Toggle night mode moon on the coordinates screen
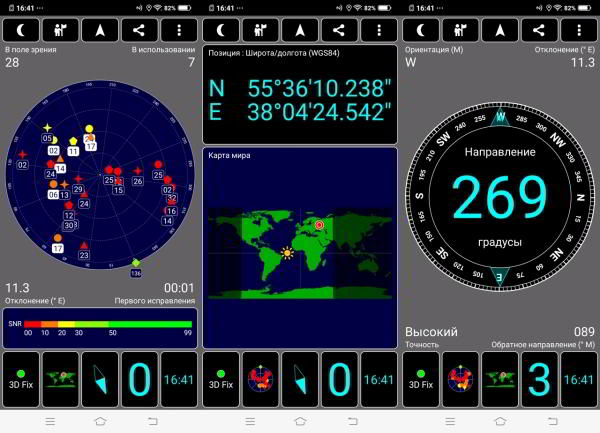The width and height of the screenshot is (600, 433). tap(220, 30)
